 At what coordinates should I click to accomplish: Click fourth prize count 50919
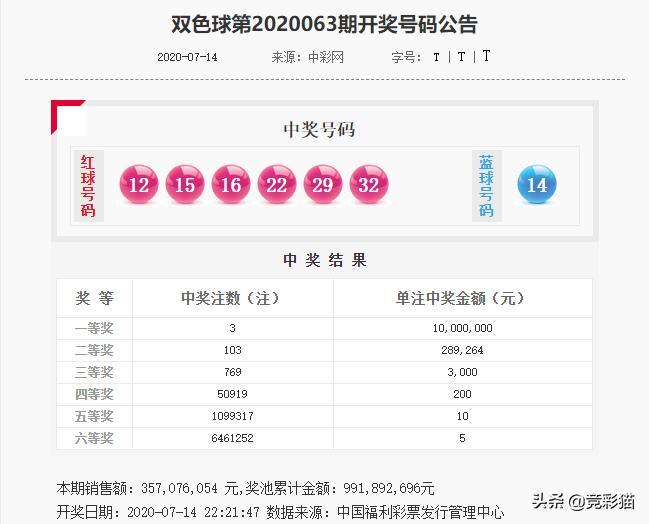pyautogui.click(x=232, y=394)
